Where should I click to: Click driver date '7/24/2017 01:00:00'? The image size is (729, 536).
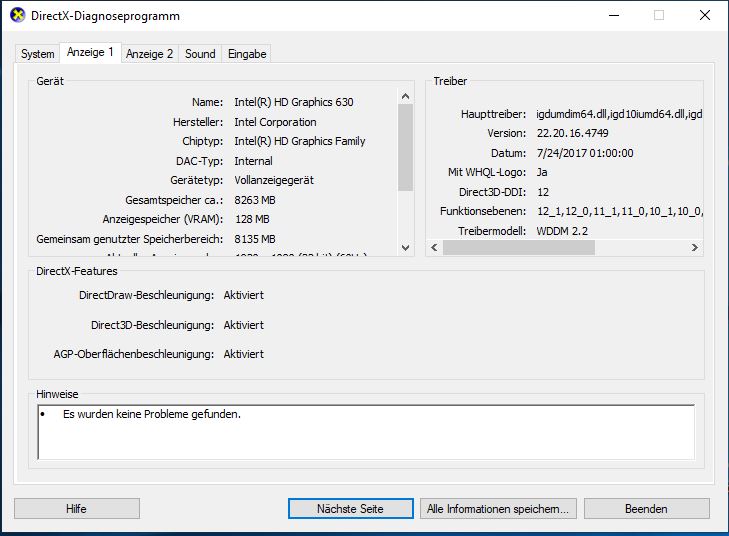585,153
